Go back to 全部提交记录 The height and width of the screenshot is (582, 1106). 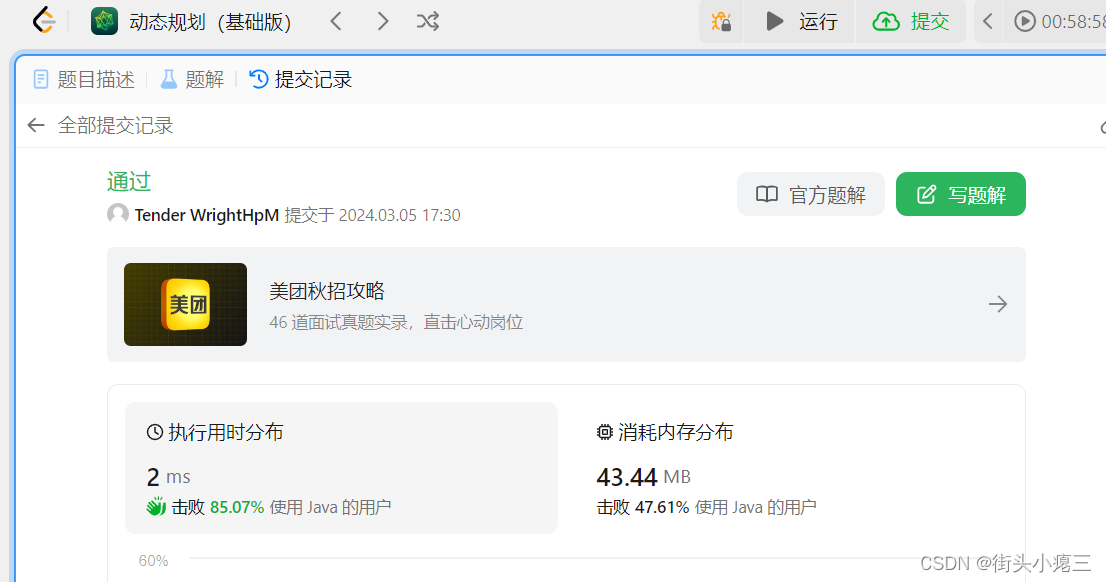(100, 125)
